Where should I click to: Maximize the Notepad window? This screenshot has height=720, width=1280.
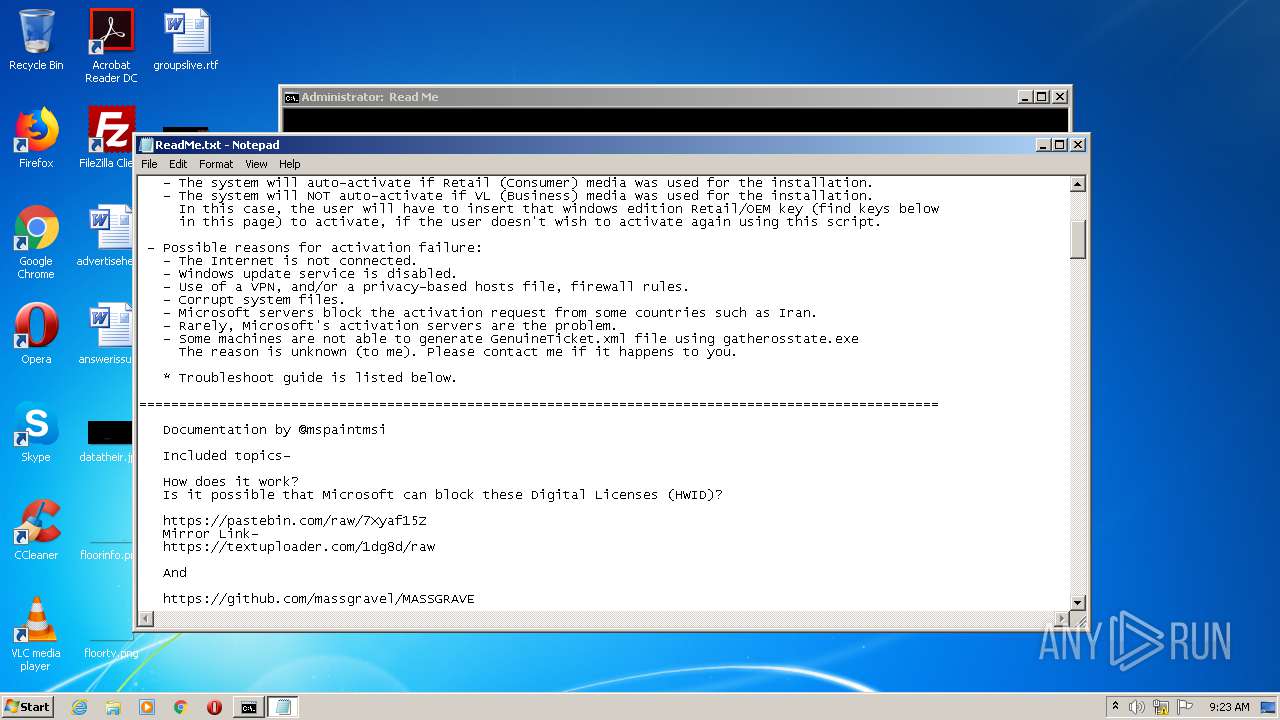pyautogui.click(x=1060, y=145)
